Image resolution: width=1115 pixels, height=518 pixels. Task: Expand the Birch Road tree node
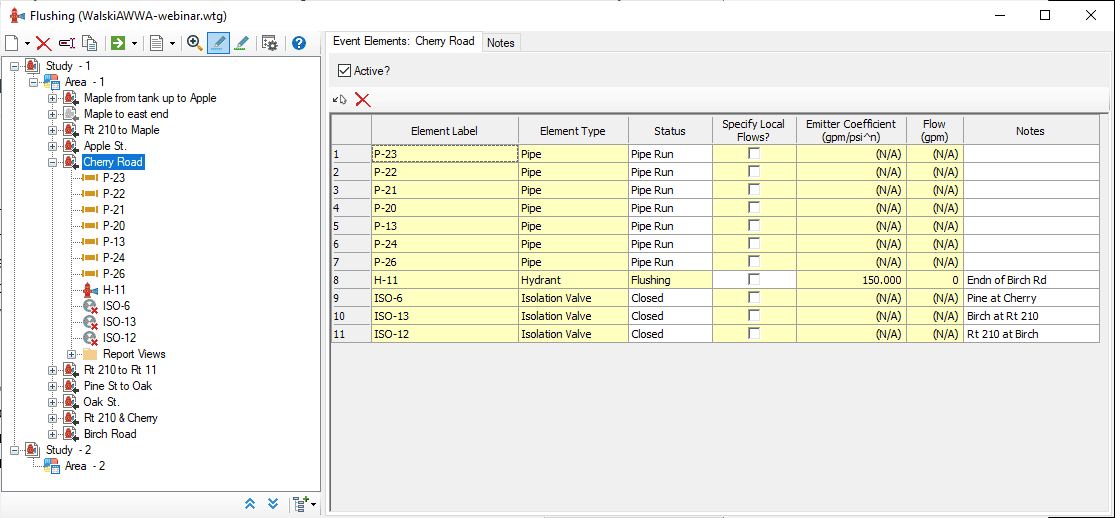point(53,434)
